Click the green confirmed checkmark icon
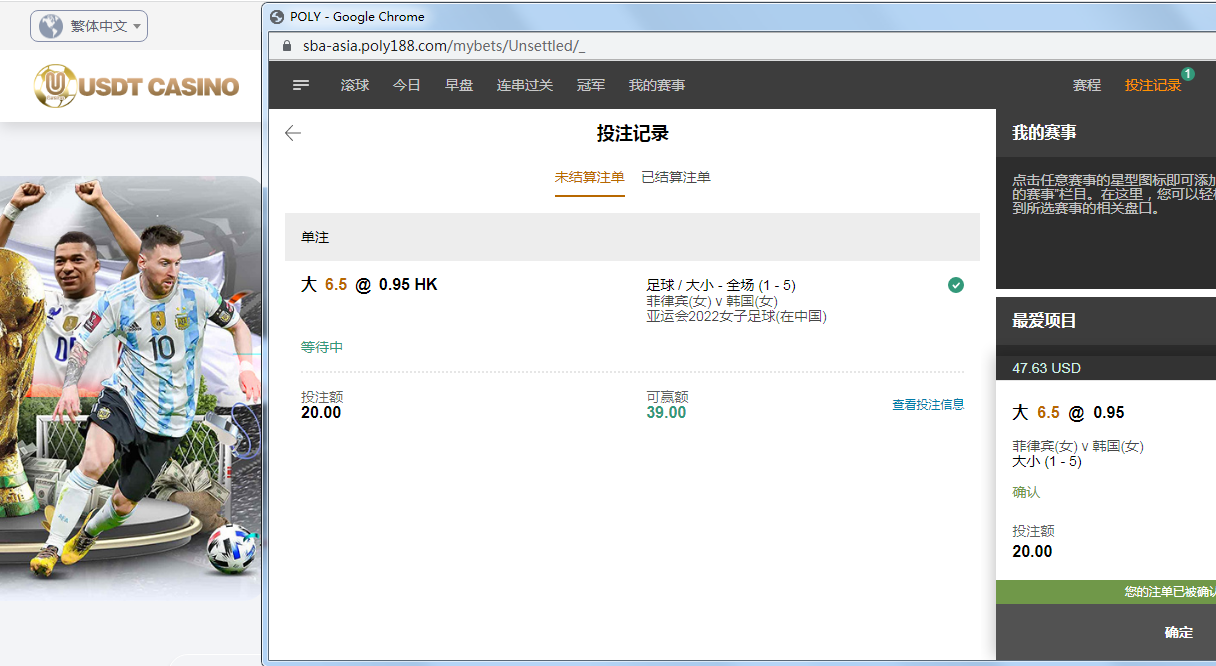This screenshot has width=1216, height=666. (x=956, y=285)
